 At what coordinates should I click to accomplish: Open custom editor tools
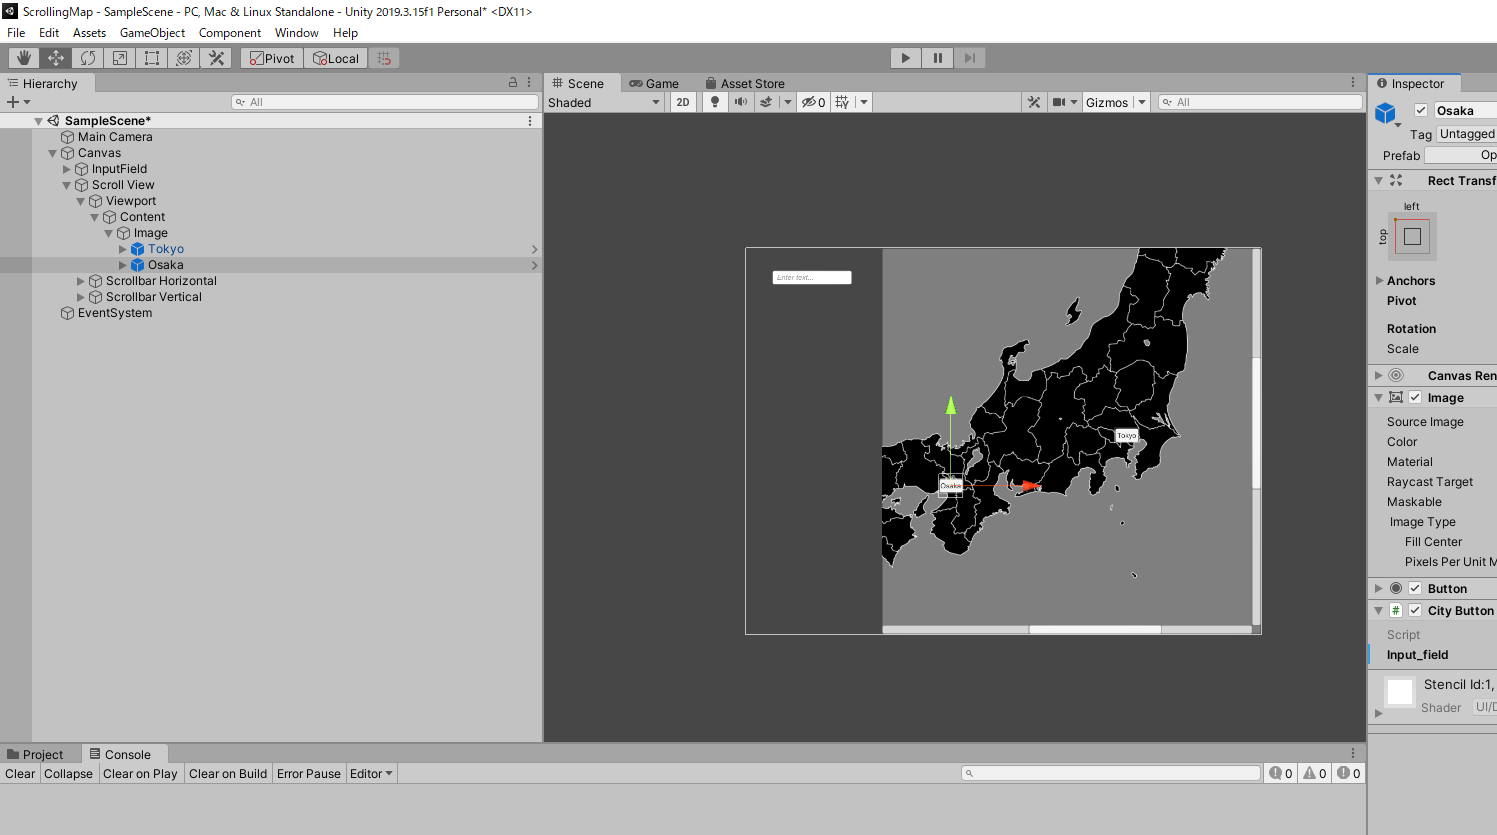216,58
